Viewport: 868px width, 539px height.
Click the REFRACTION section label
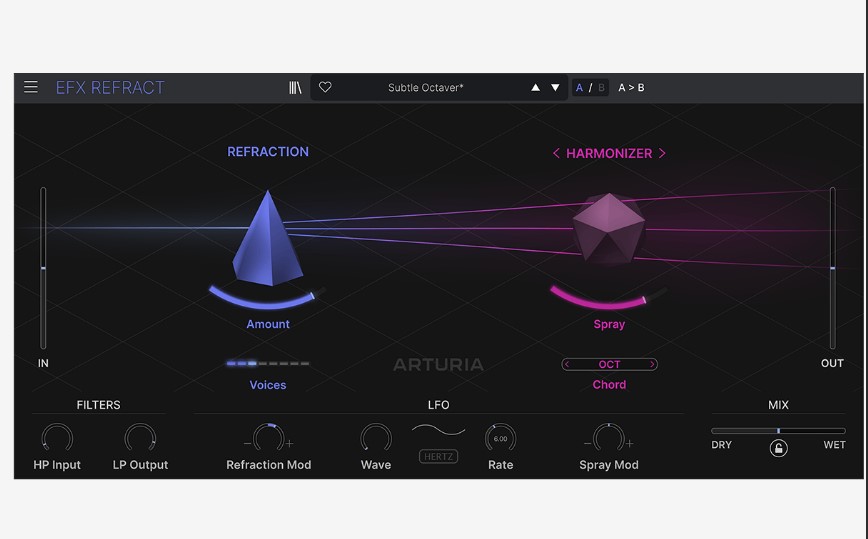click(268, 152)
